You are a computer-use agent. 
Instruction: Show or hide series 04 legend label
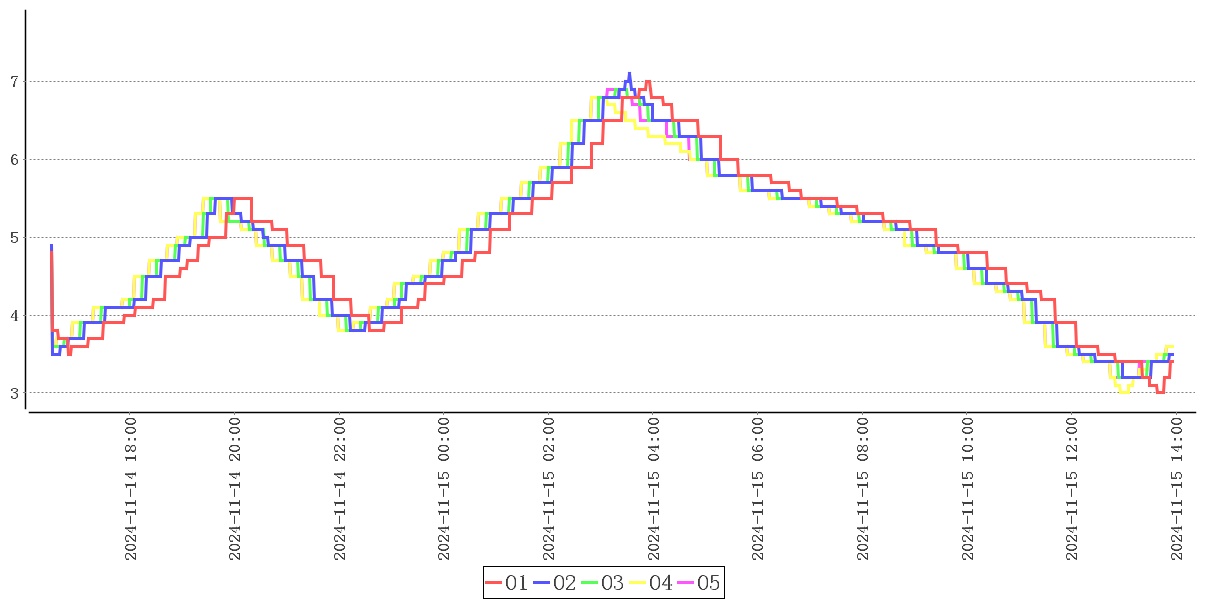[x=661, y=584]
